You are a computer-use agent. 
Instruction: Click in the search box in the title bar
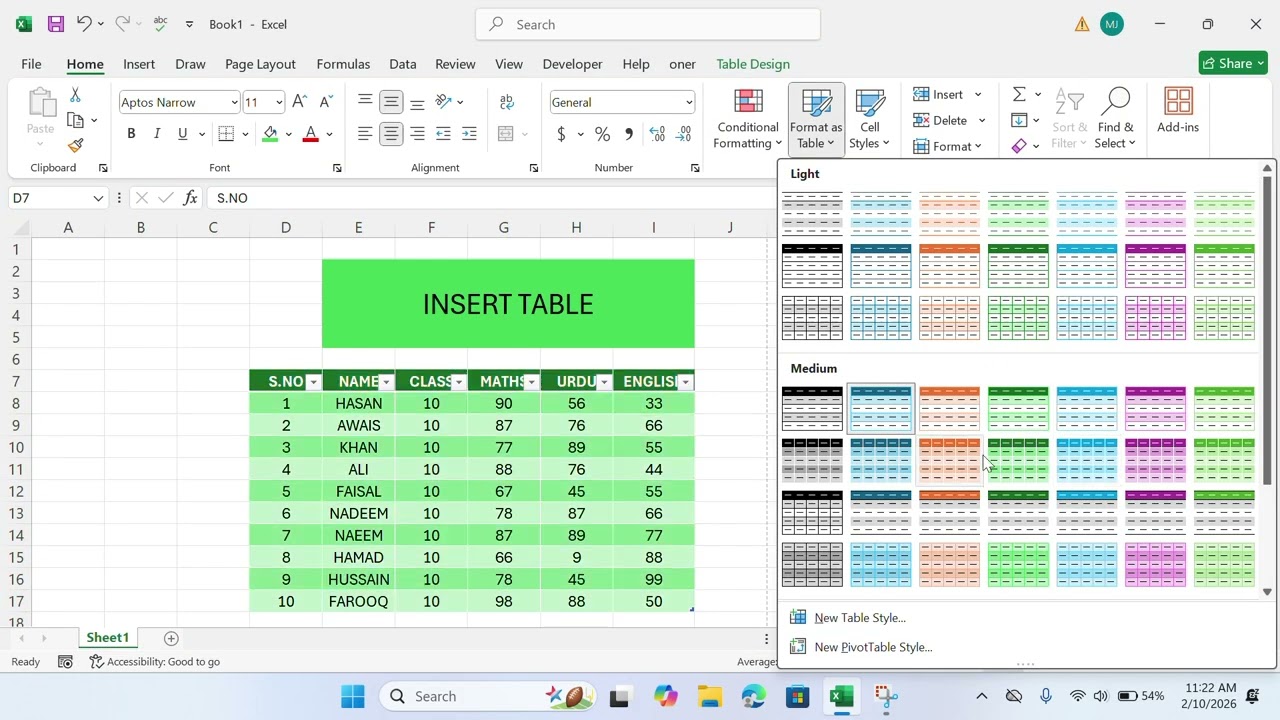point(648,24)
